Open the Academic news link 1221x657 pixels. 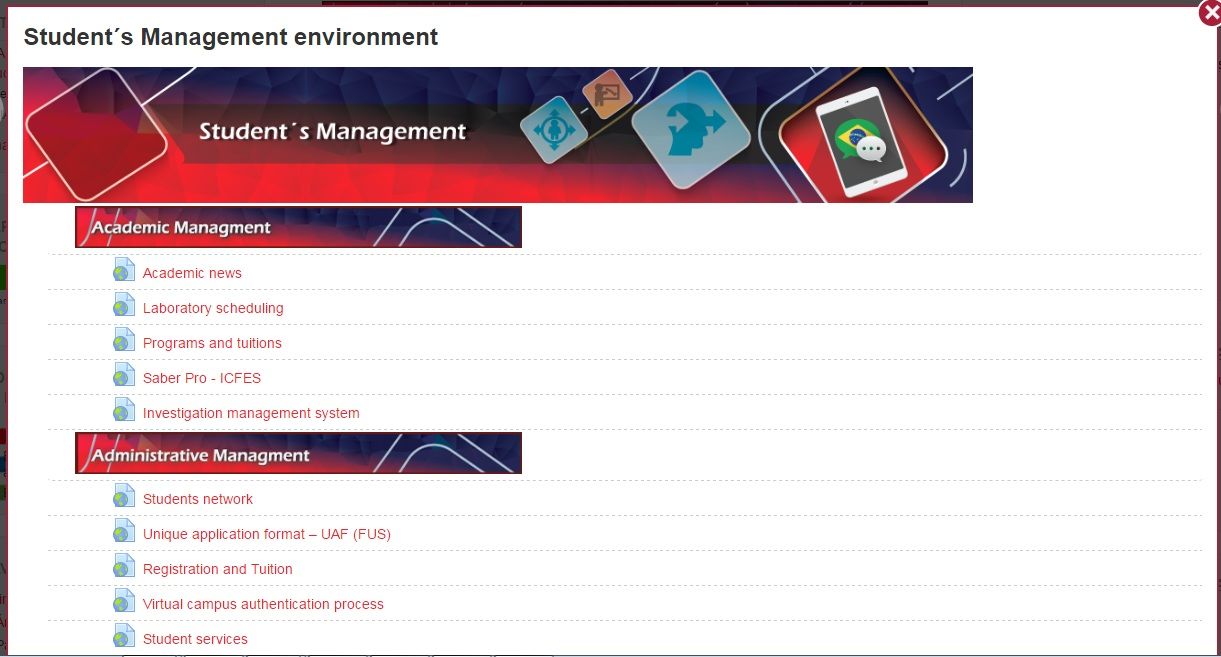pyautogui.click(x=192, y=273)
